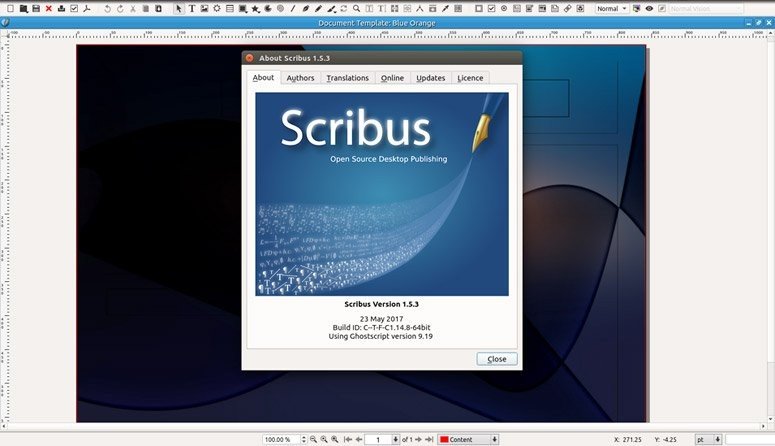
Task: Toggle the color management monitor icon
Action: pos(637,8)
